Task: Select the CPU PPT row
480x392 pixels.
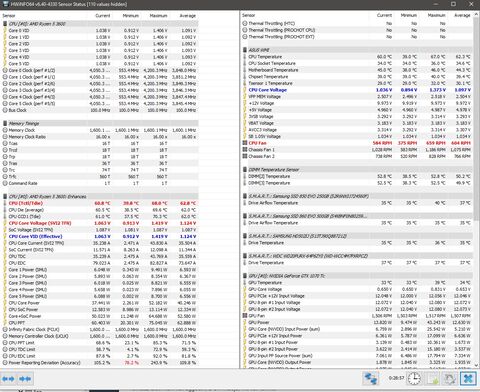Action: click(100, 323)
